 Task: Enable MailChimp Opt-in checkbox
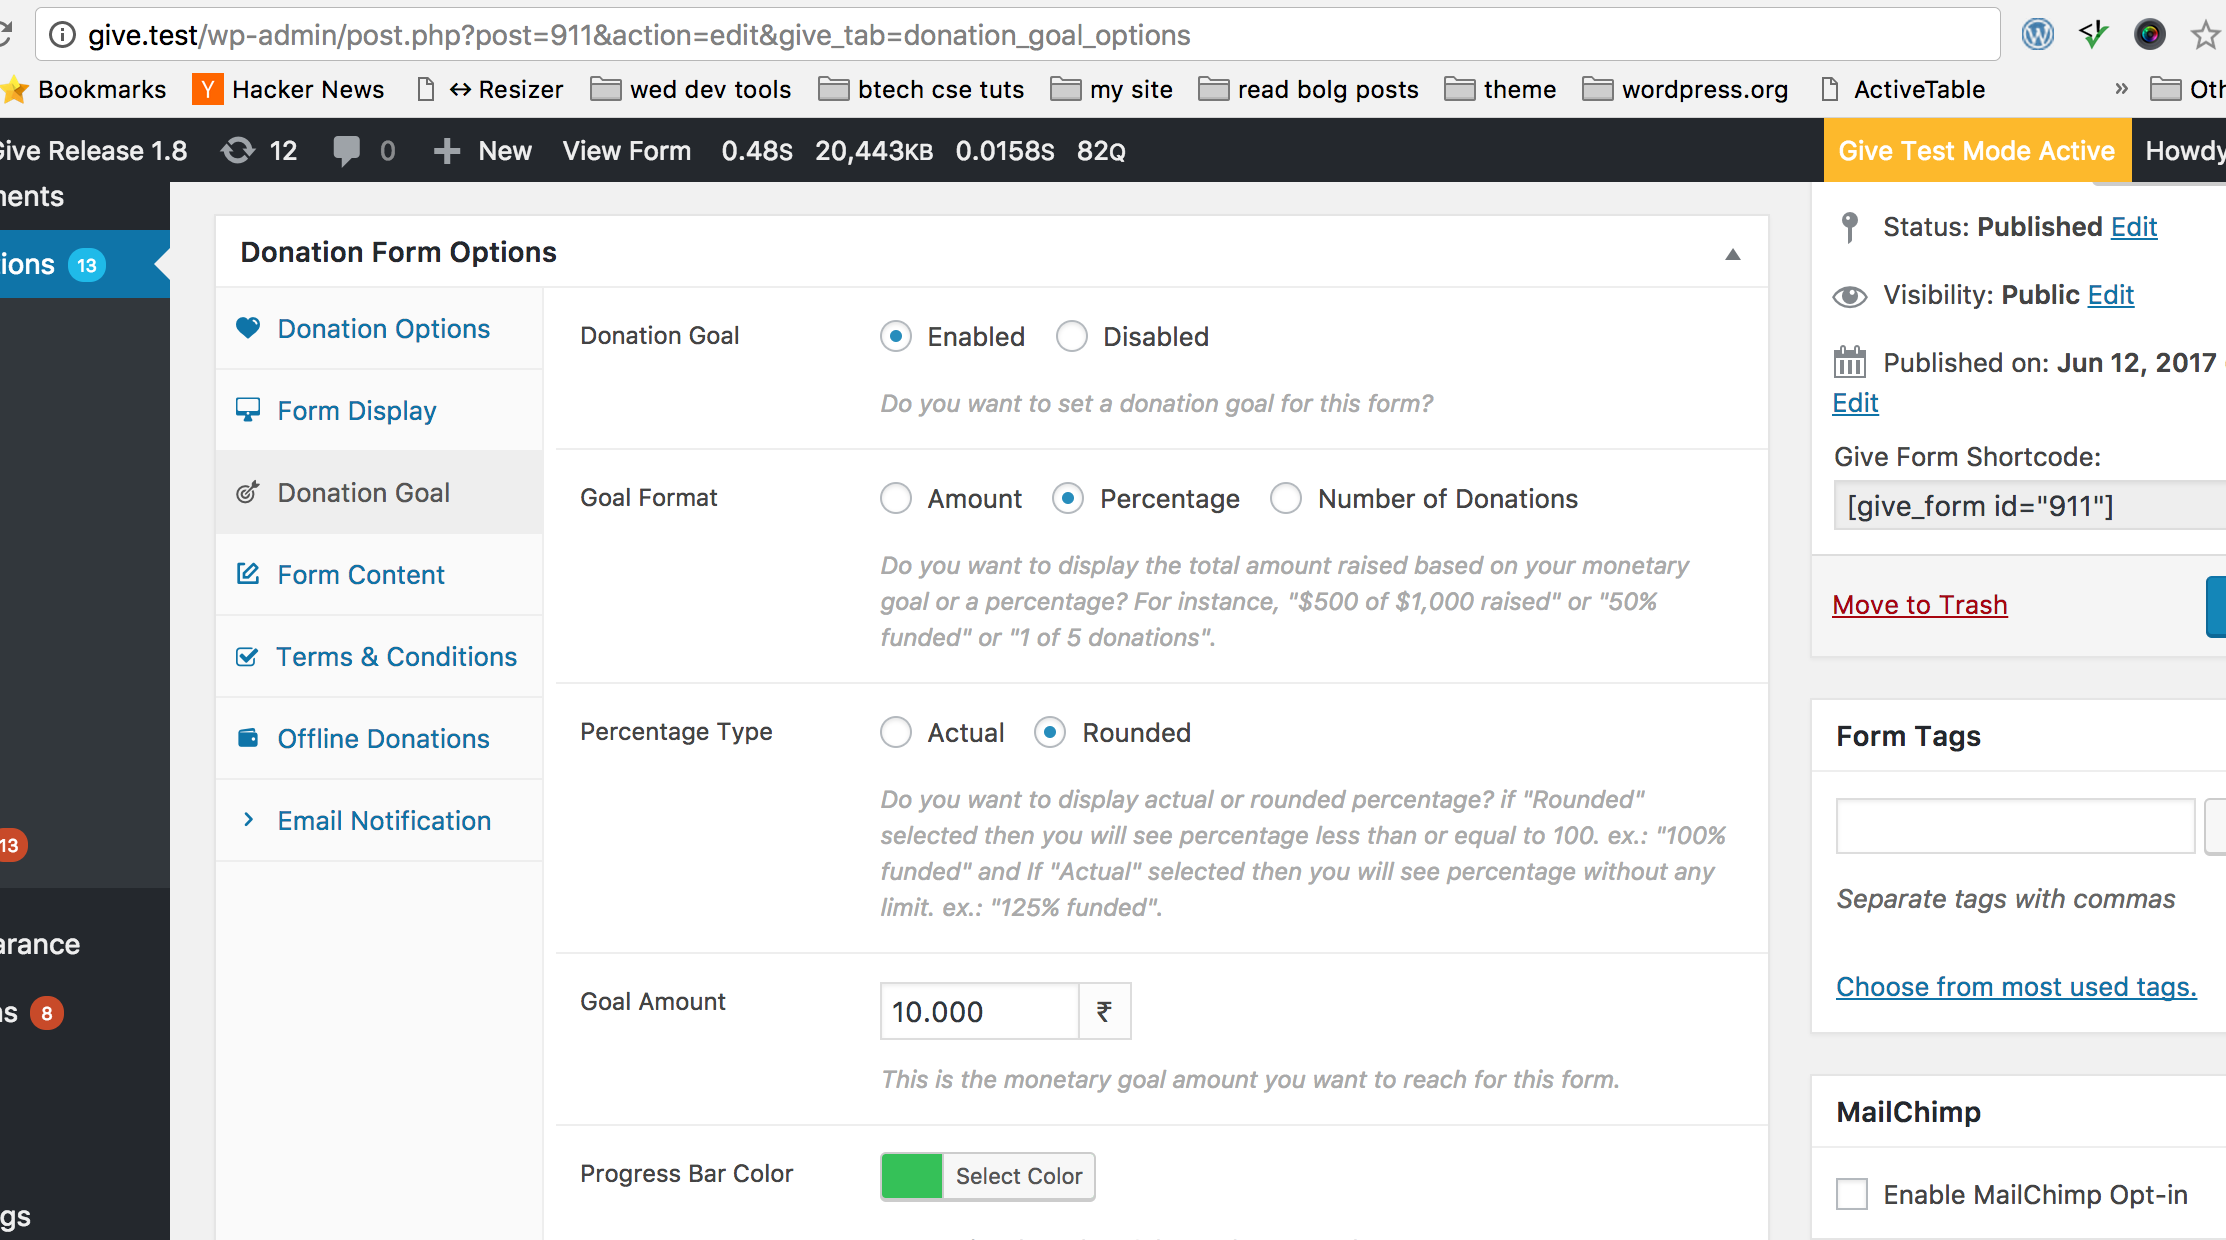tap(1852, 1194)
